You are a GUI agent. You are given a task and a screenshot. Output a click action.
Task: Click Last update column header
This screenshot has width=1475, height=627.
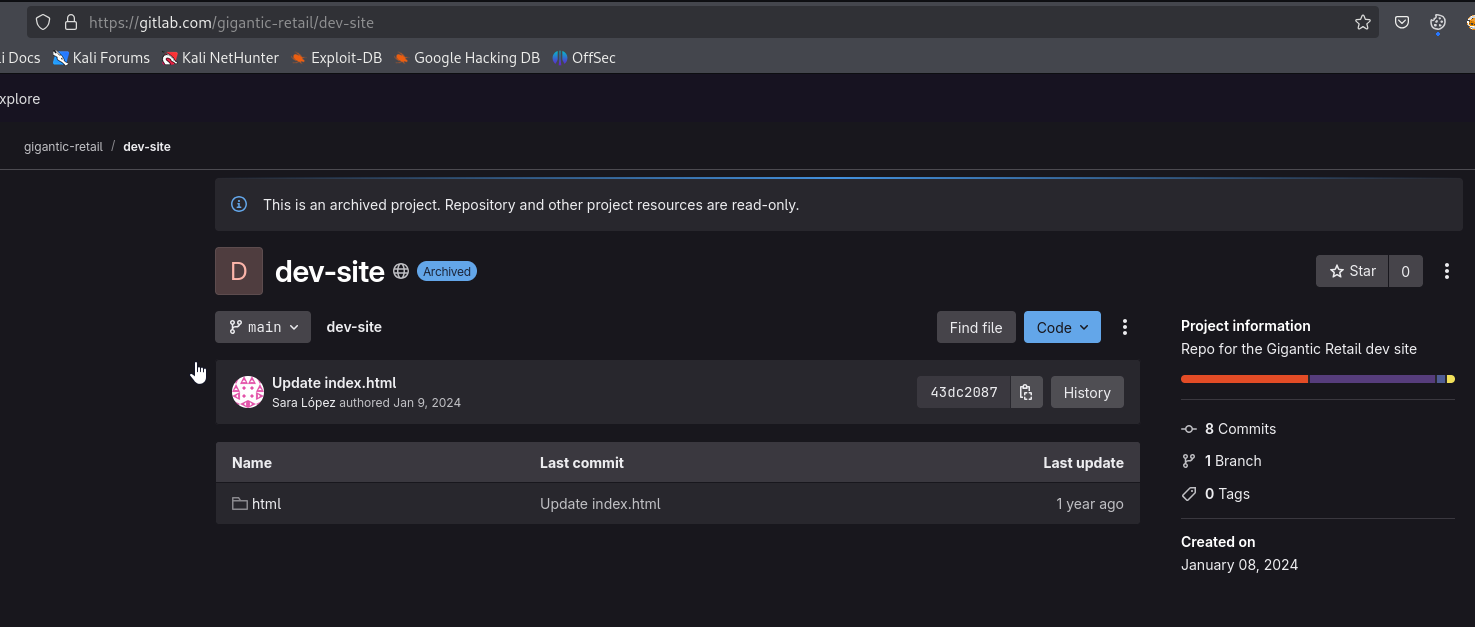pyautogui.click(x=1083, y=463)
